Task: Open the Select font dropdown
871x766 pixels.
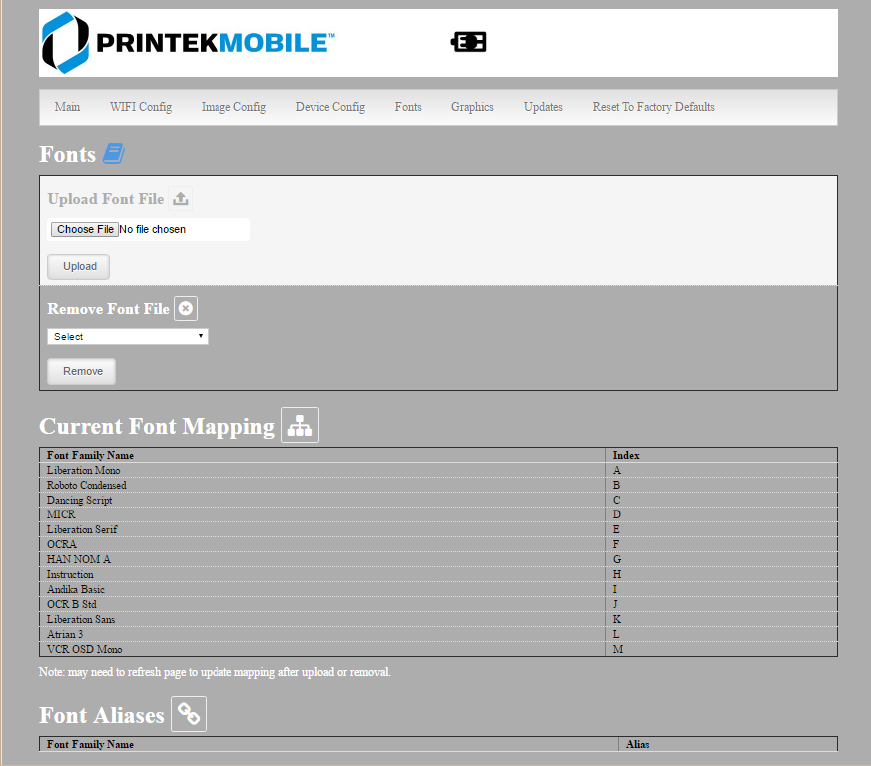Action: 128,337
